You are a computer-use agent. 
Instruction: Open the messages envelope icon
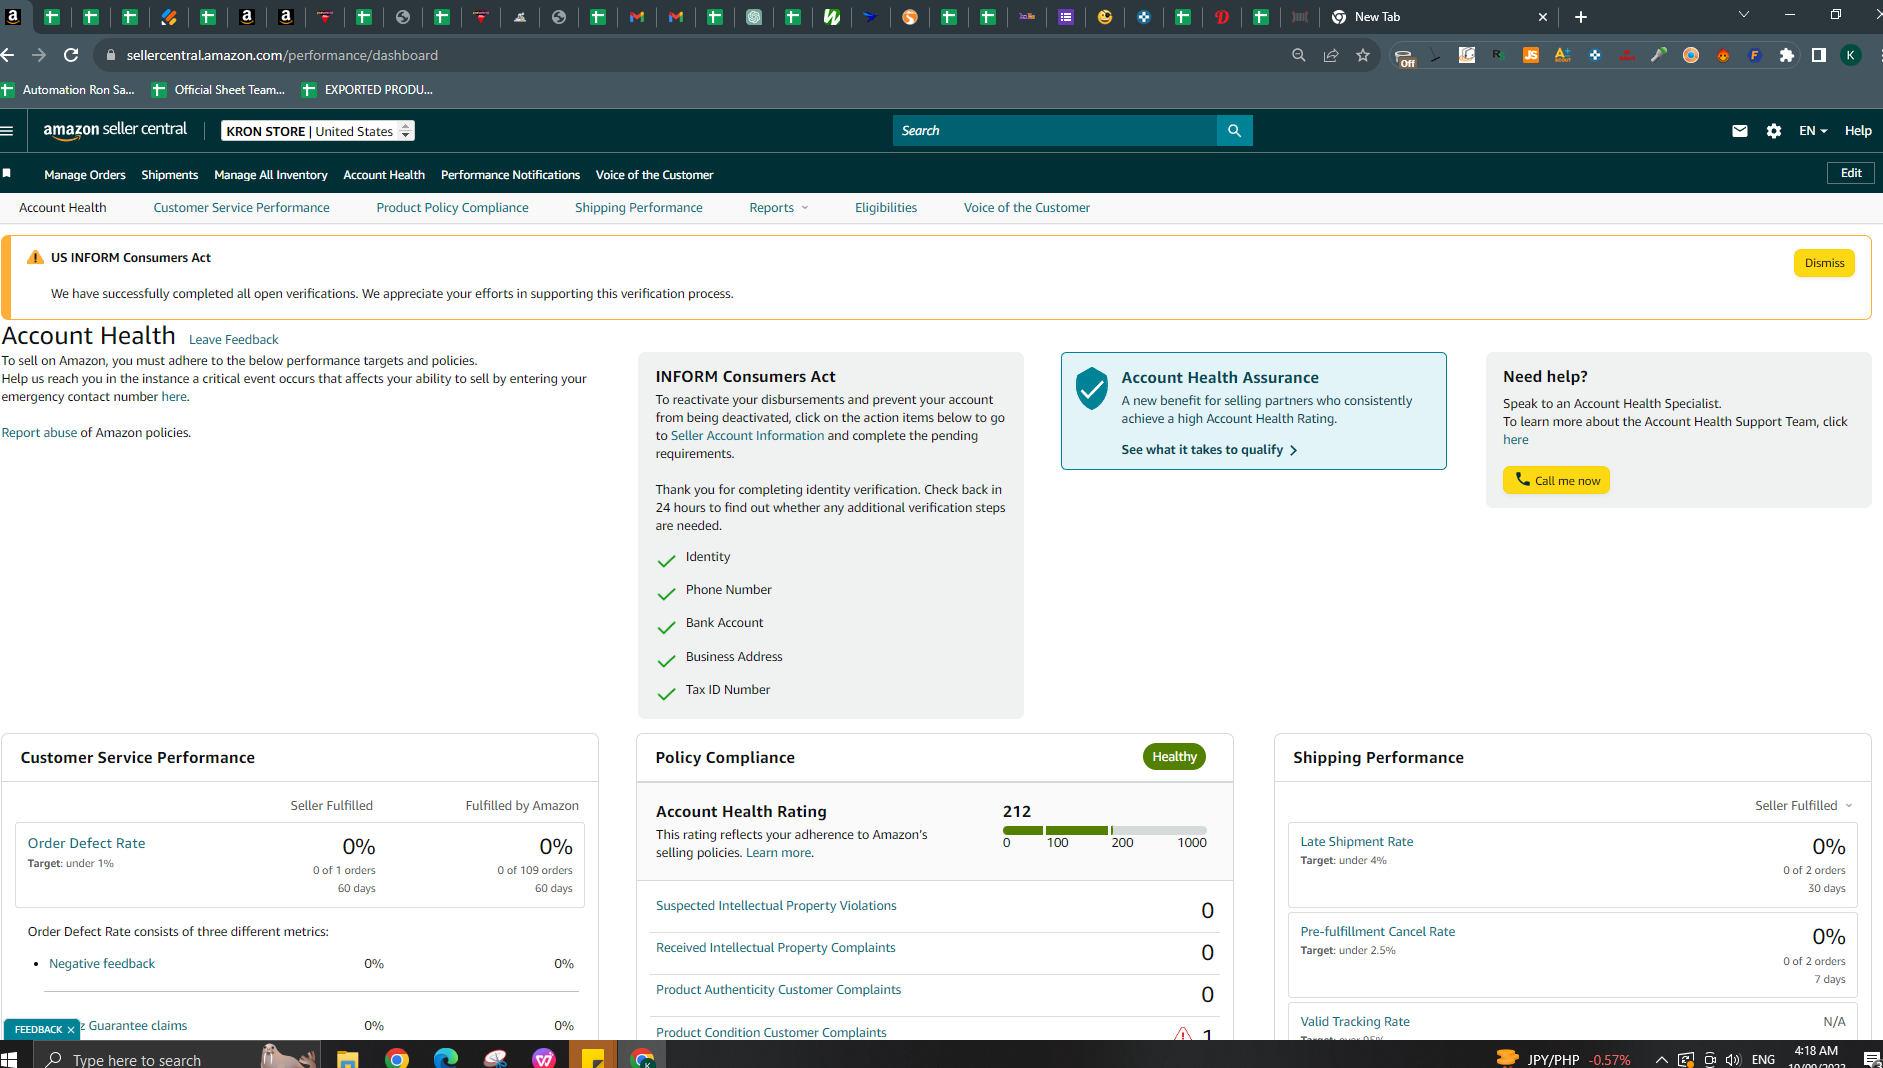(x=1740, y=131)
